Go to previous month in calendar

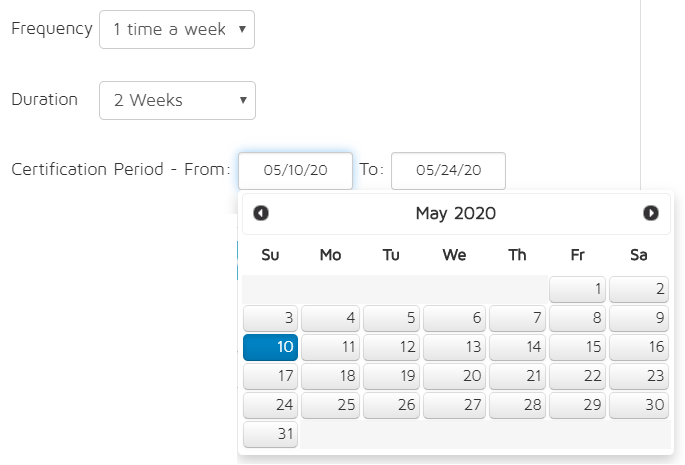tap(261, 213)
